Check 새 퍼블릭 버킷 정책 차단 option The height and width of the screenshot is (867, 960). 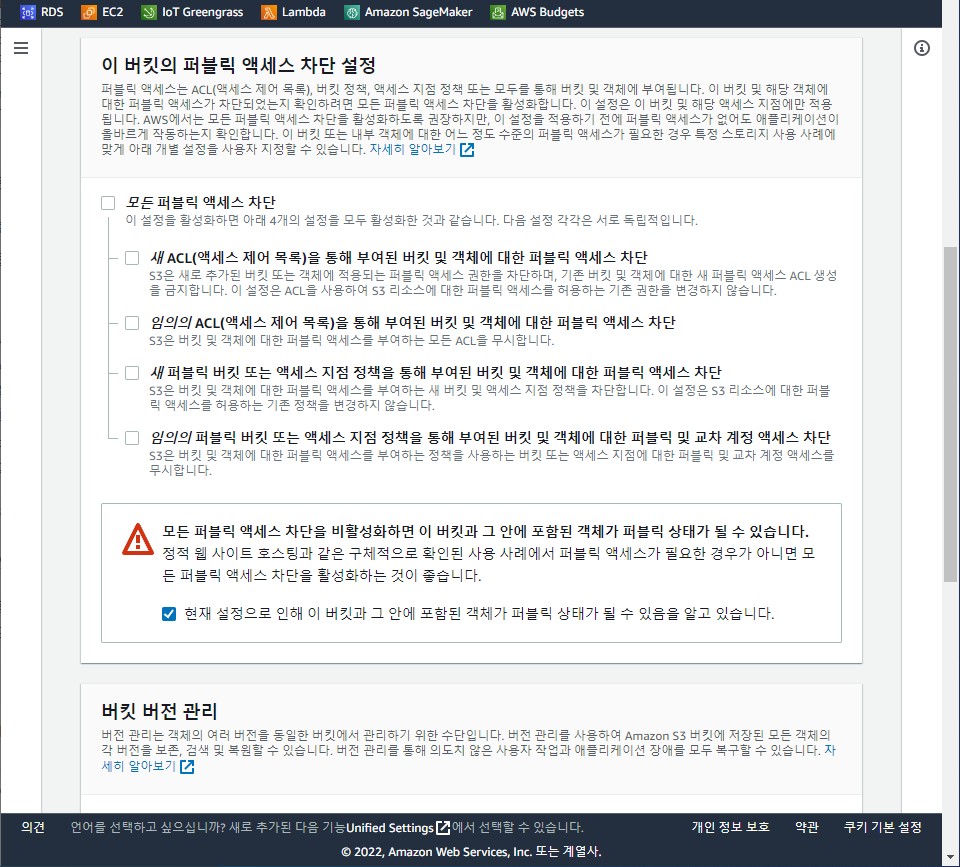pyautogui.click(x=132, y=373)
